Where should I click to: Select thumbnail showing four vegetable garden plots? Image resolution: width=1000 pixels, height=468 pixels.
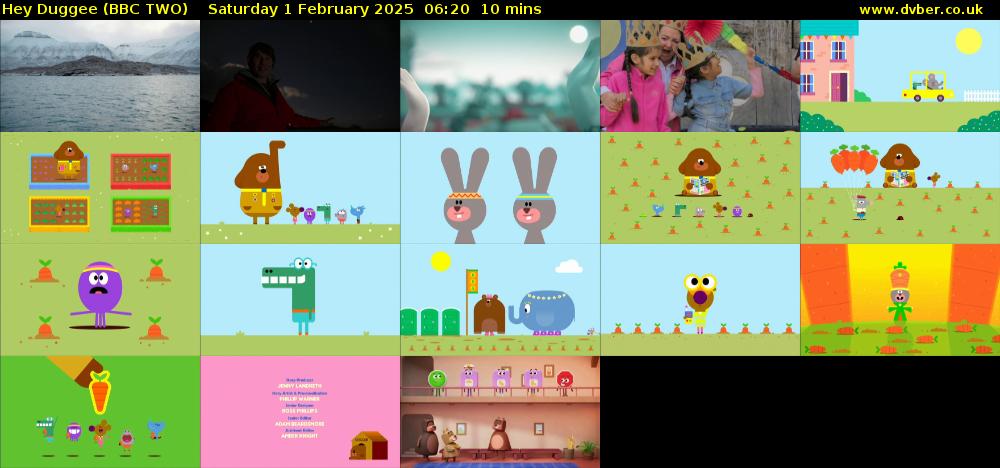coord(100,188)
